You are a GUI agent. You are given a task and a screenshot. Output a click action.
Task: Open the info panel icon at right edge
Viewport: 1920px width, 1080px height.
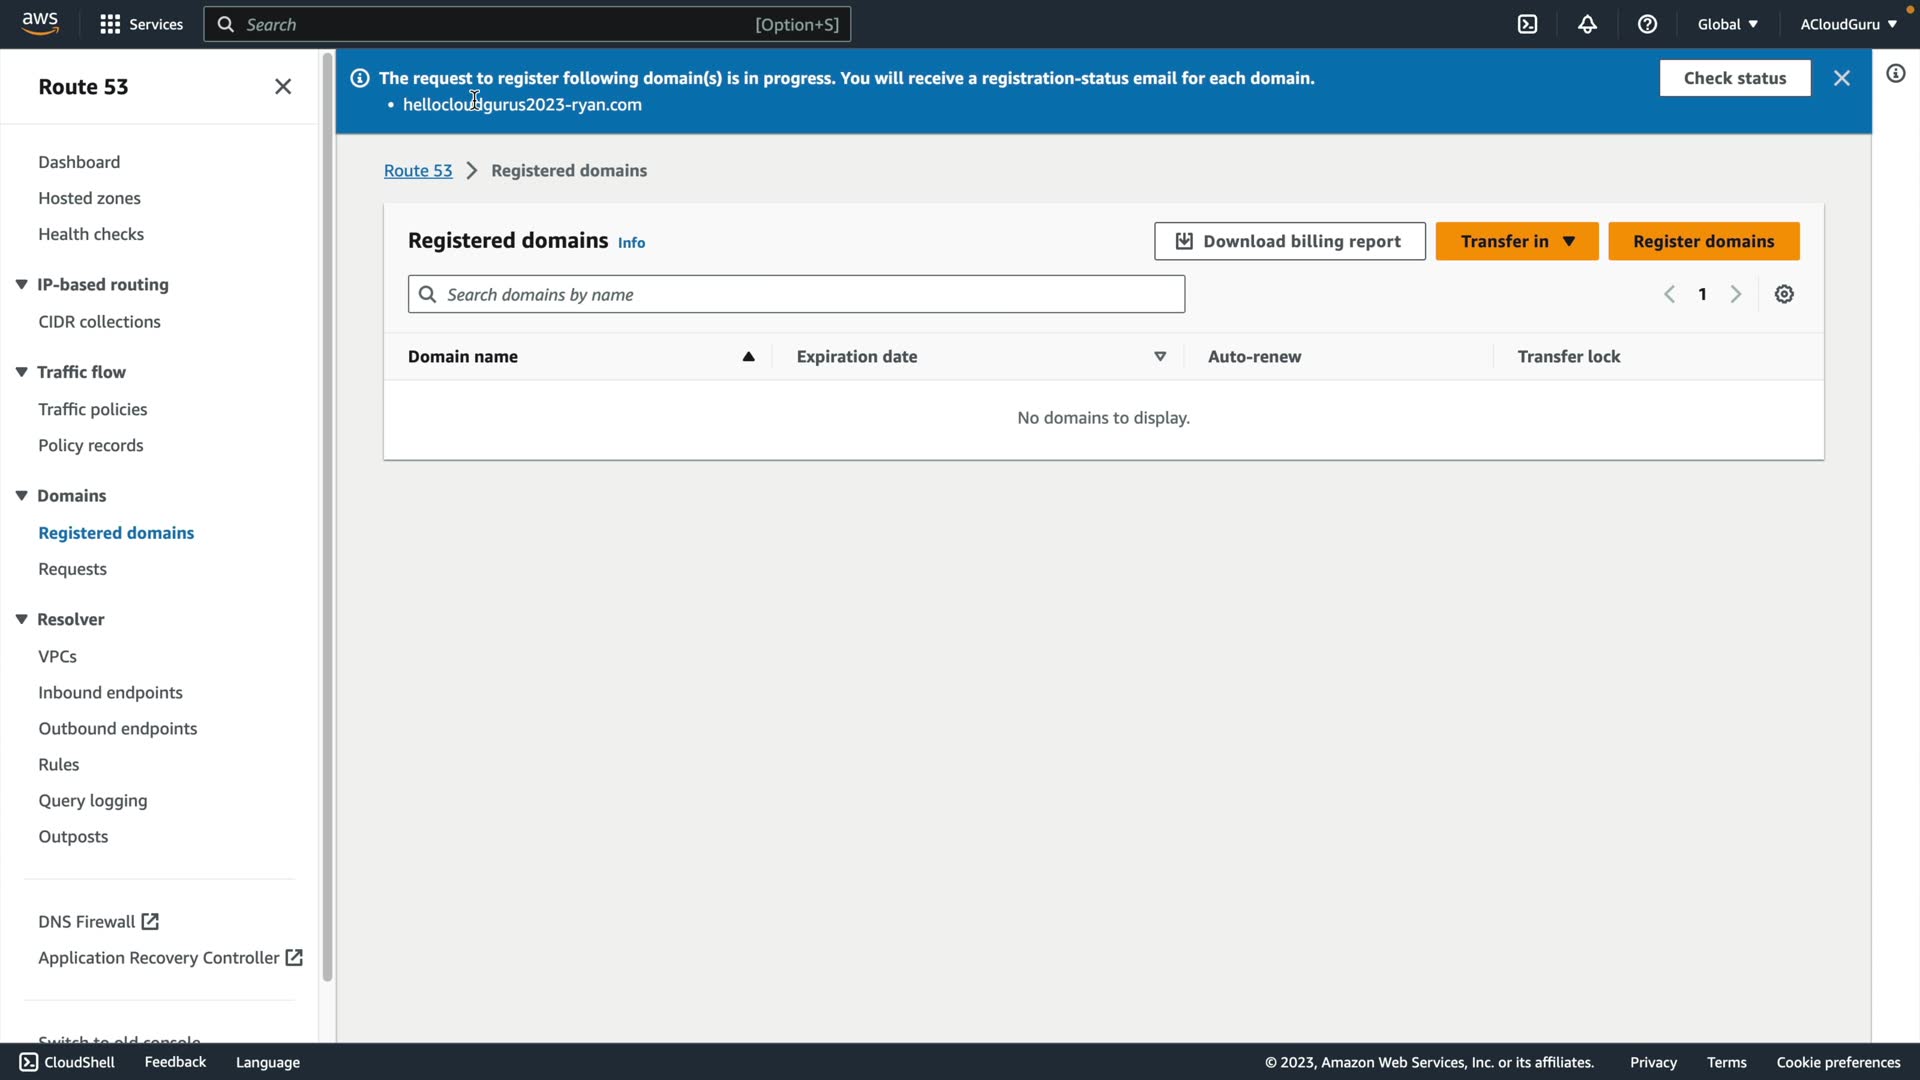(x=1895, y=74)
